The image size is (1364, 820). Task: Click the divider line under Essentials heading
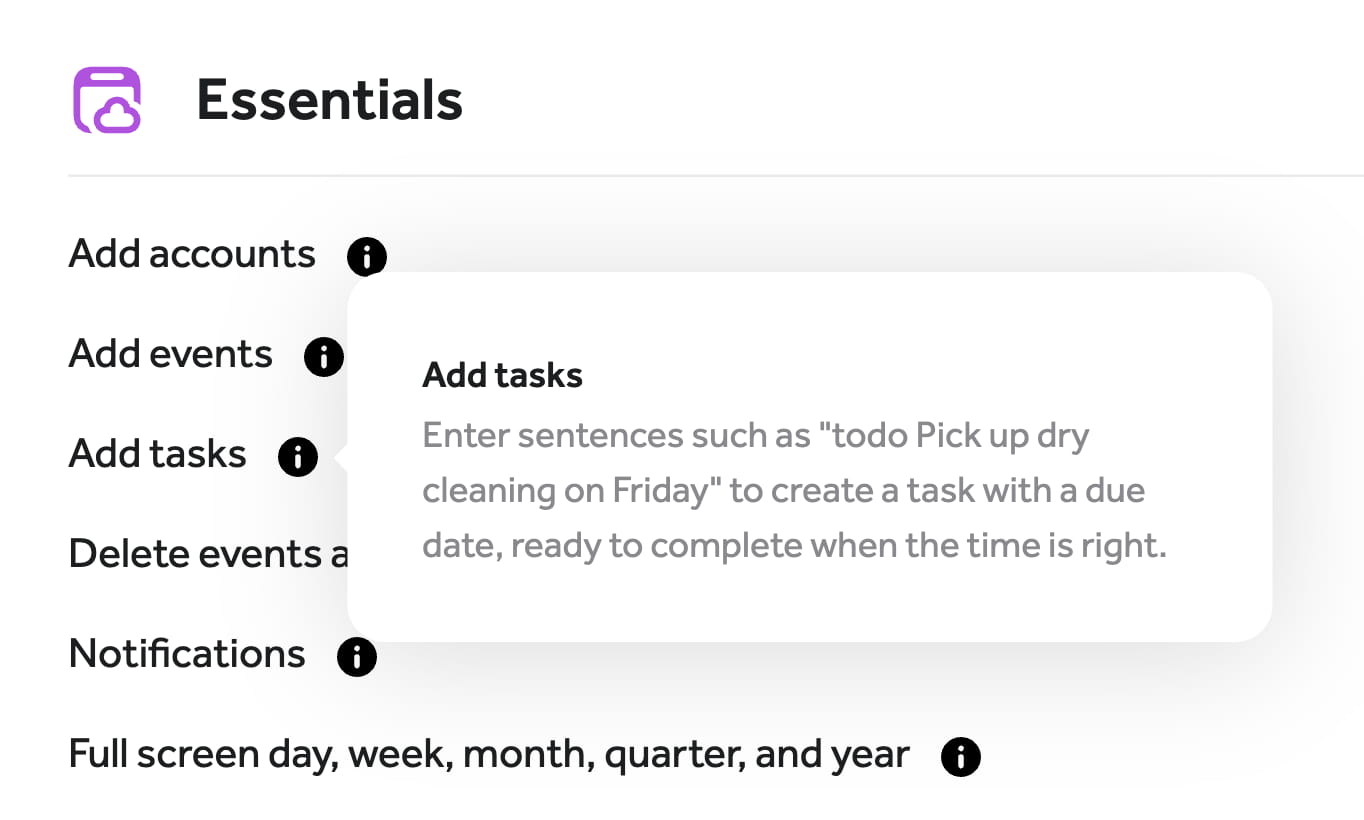[x=700, y=176]
